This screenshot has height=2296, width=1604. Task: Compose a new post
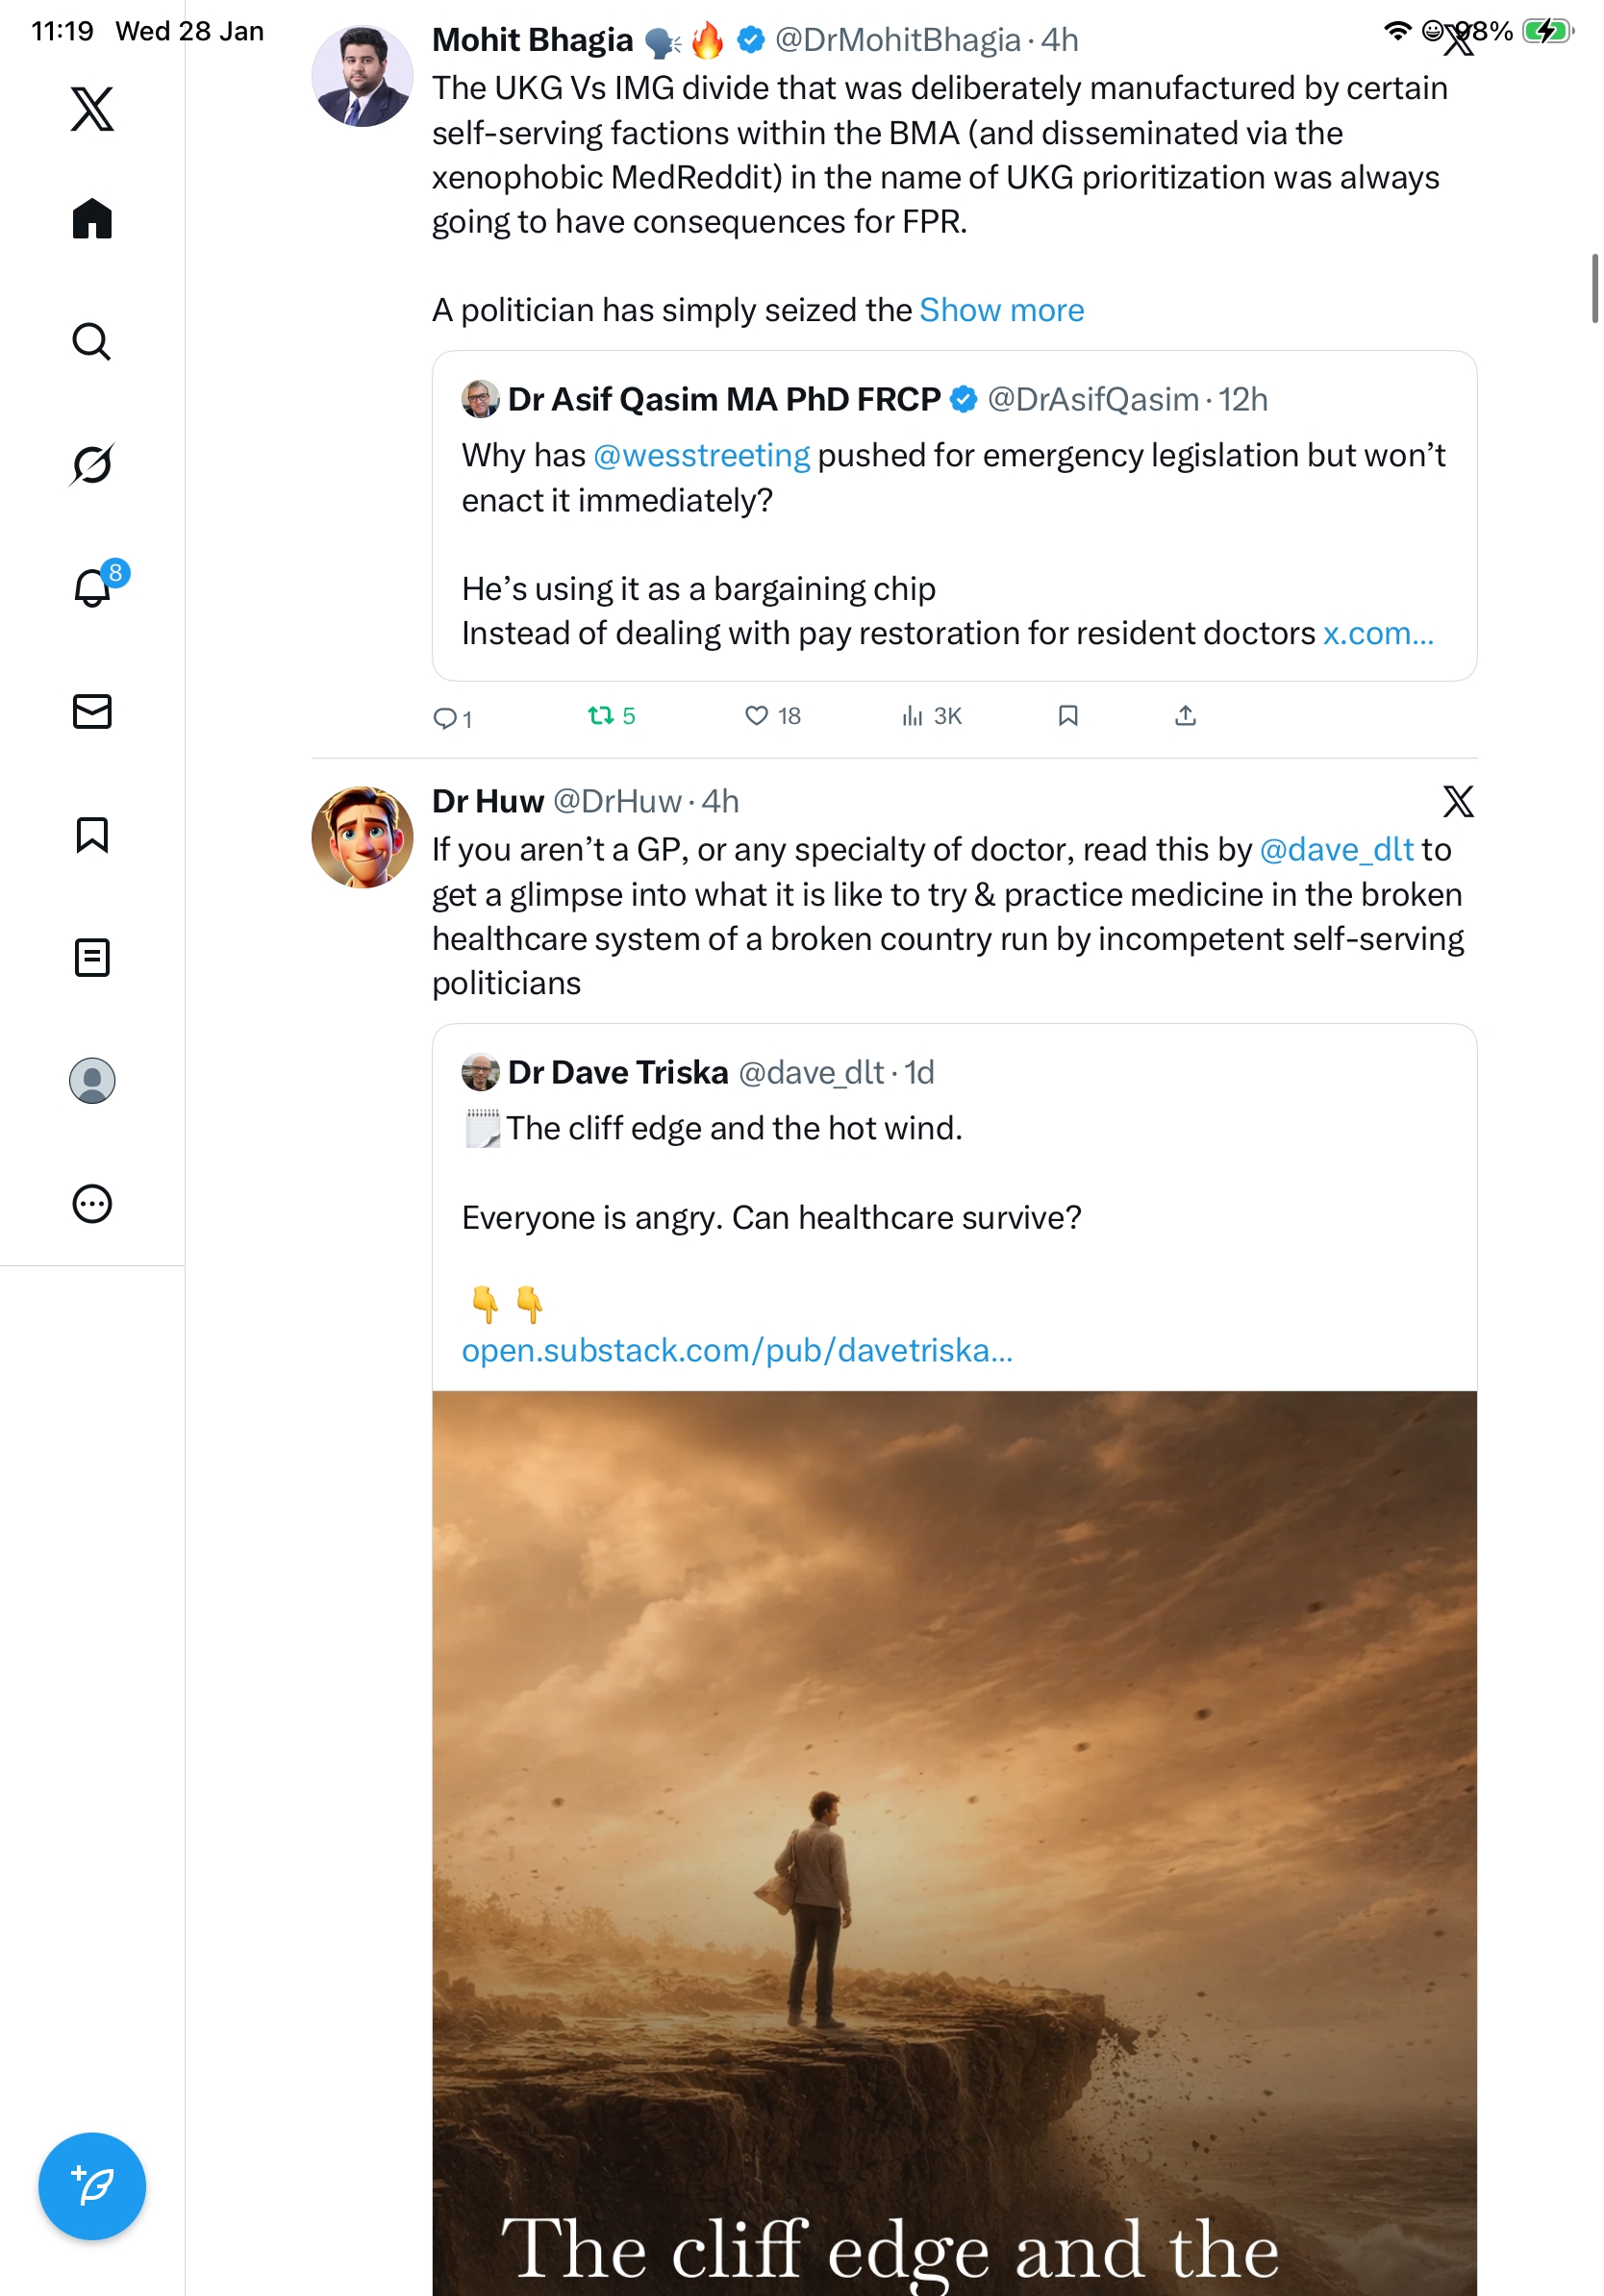[92, 2186]
